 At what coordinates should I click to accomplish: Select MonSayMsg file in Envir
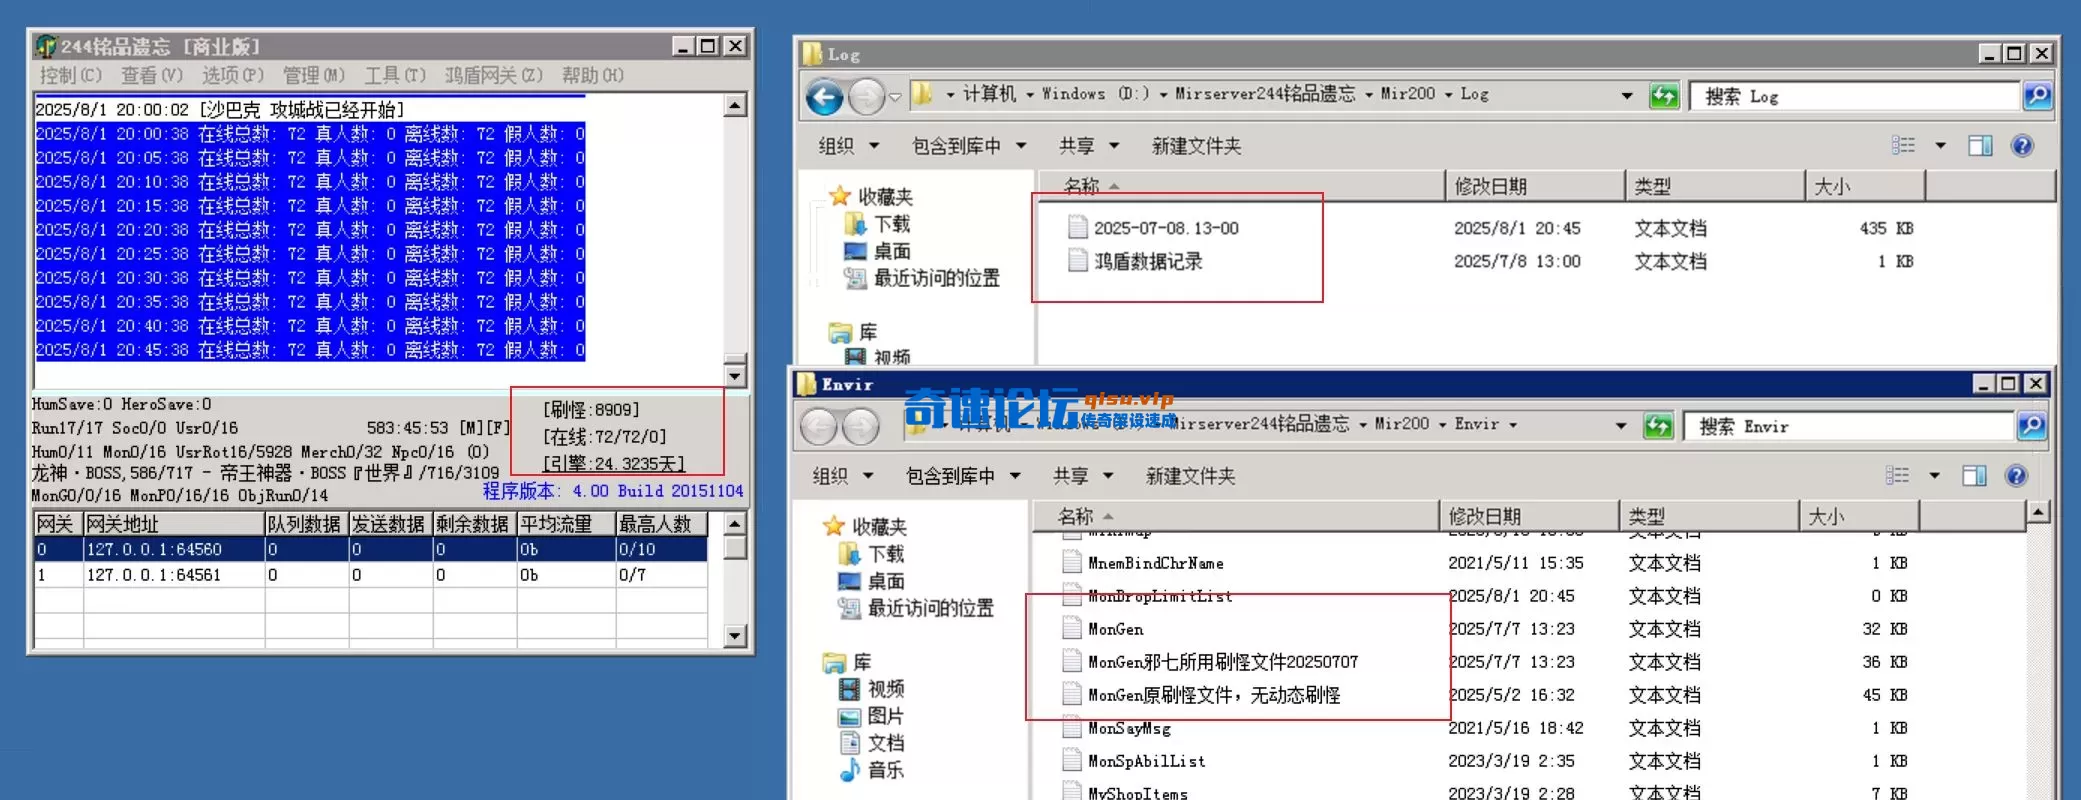[x=1116, y=728]
